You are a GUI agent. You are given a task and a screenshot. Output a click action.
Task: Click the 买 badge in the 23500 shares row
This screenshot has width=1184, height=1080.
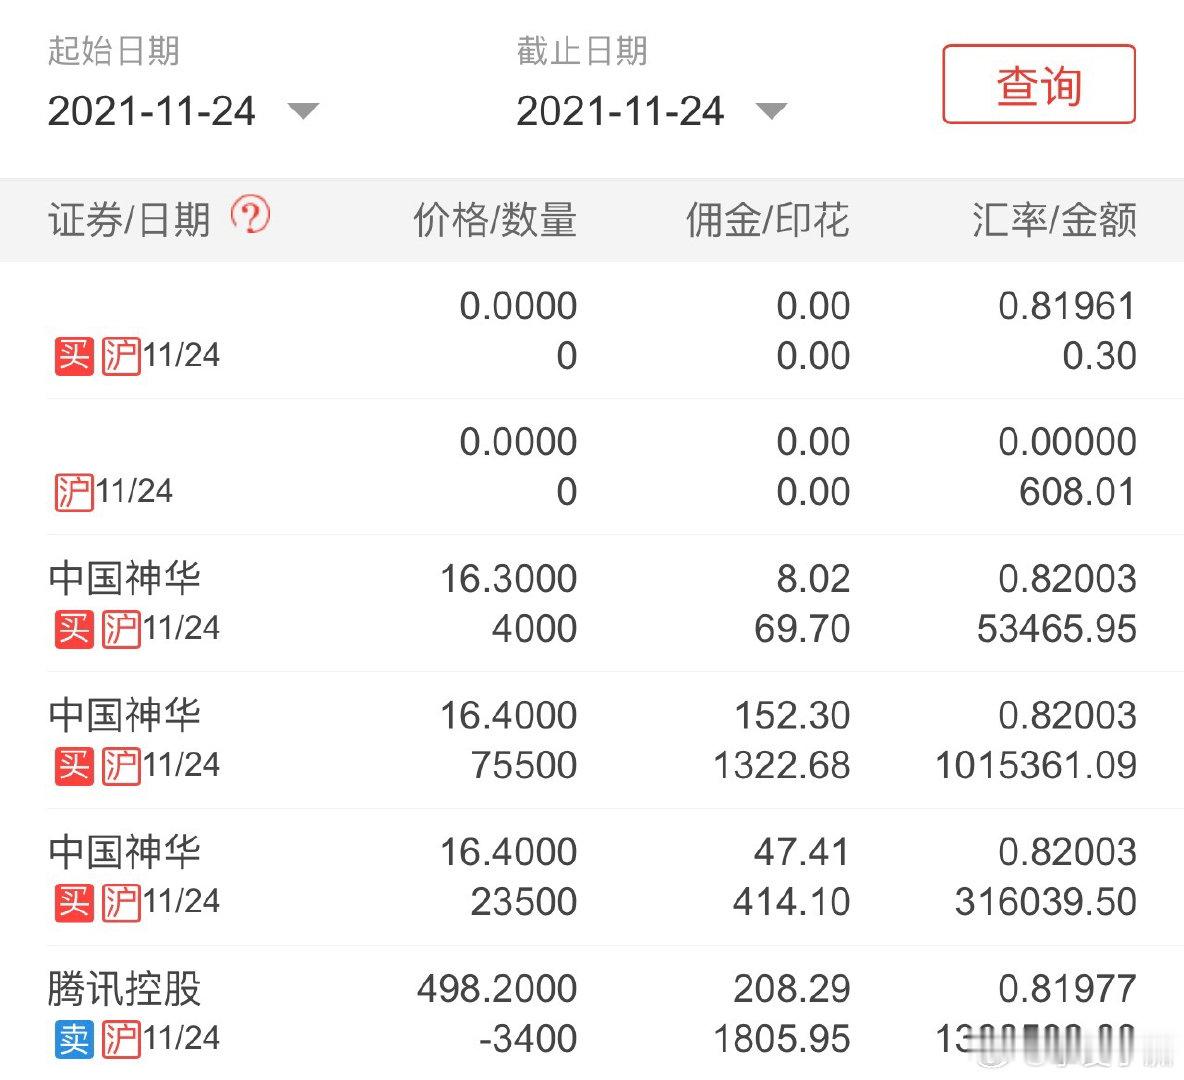pos(74,903)
